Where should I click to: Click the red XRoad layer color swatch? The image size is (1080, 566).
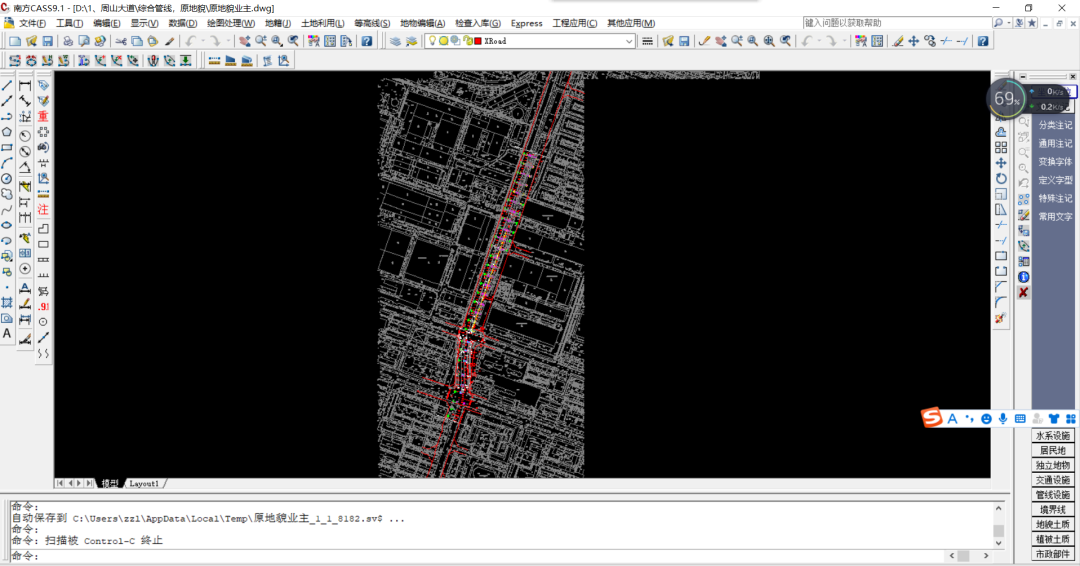(478, 41)
